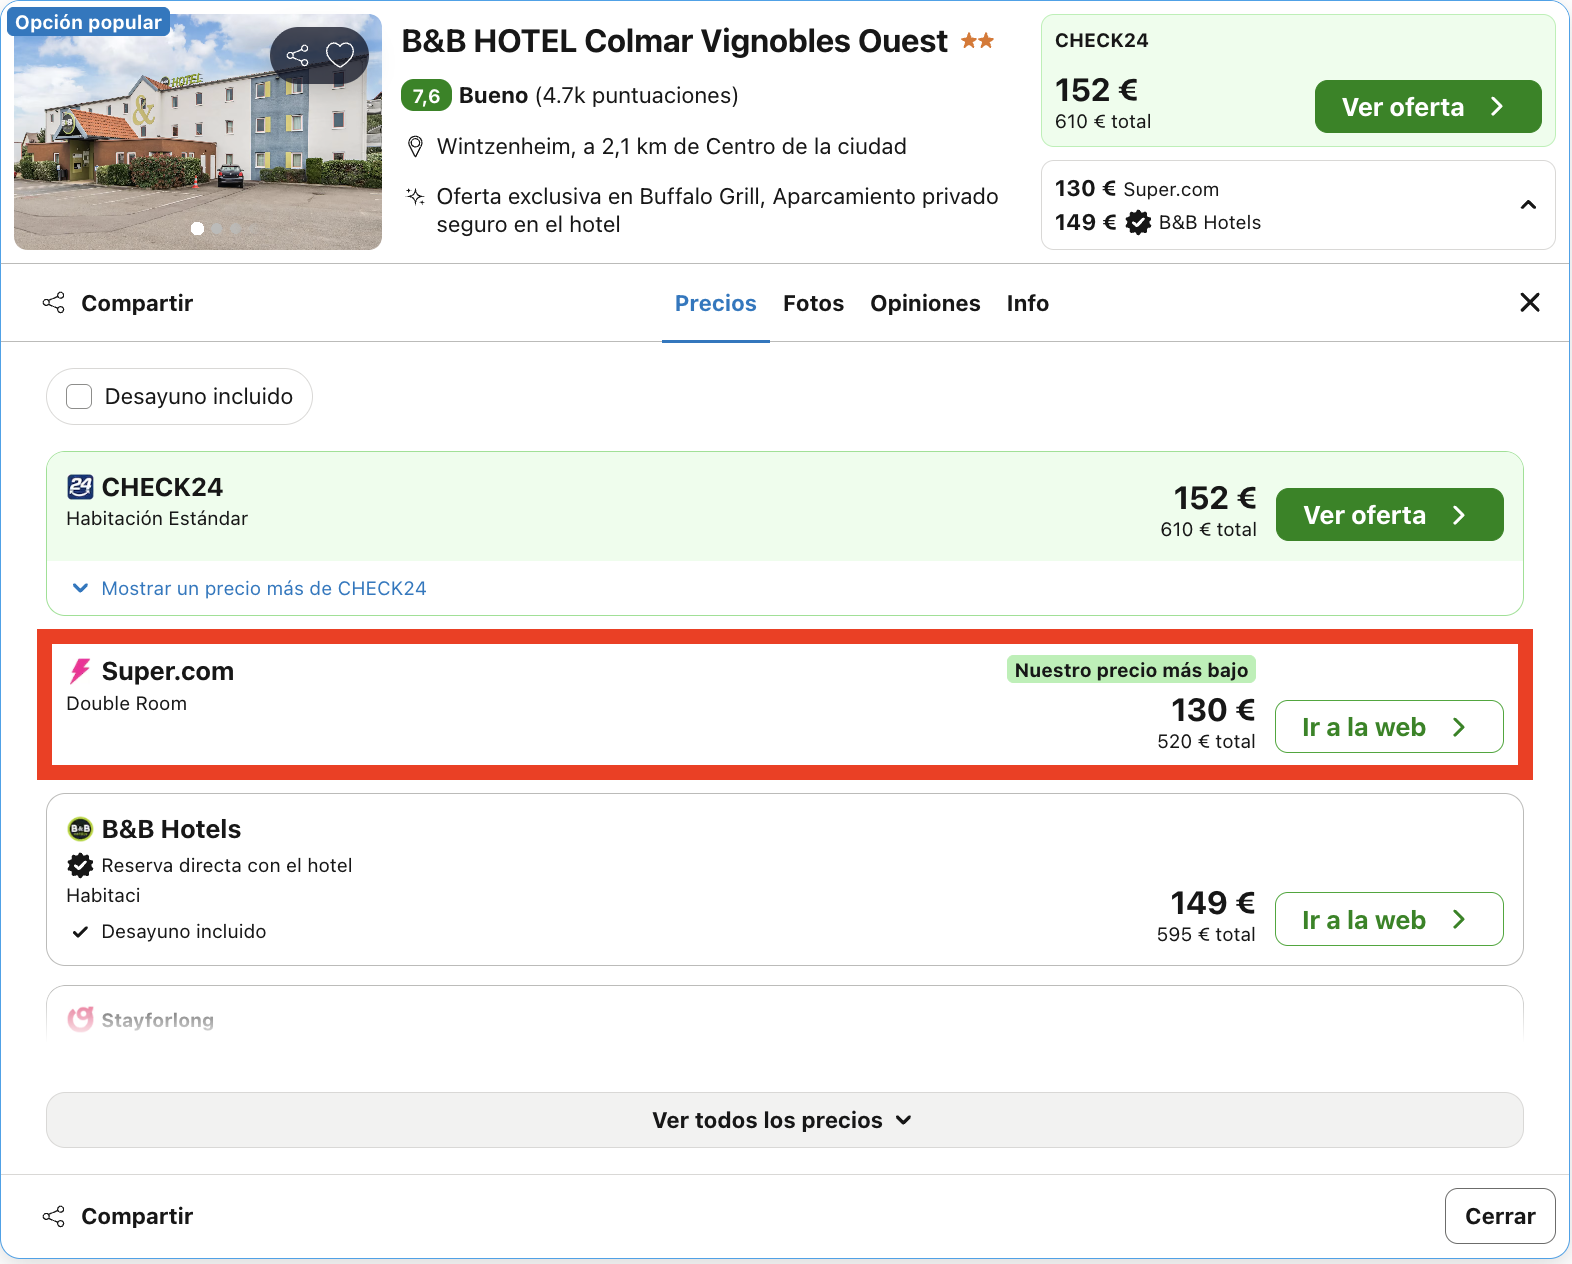Image resolution: width=1572 pixels, height=1264 pixels.
Task: Click Ver oferta in the top CHECK24 box
Action: coord(1428,107)
